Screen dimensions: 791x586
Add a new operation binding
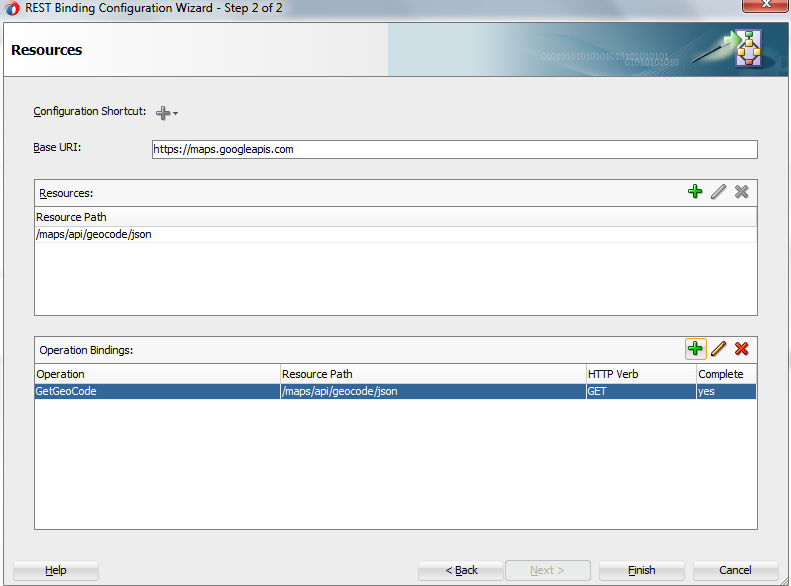695,348
